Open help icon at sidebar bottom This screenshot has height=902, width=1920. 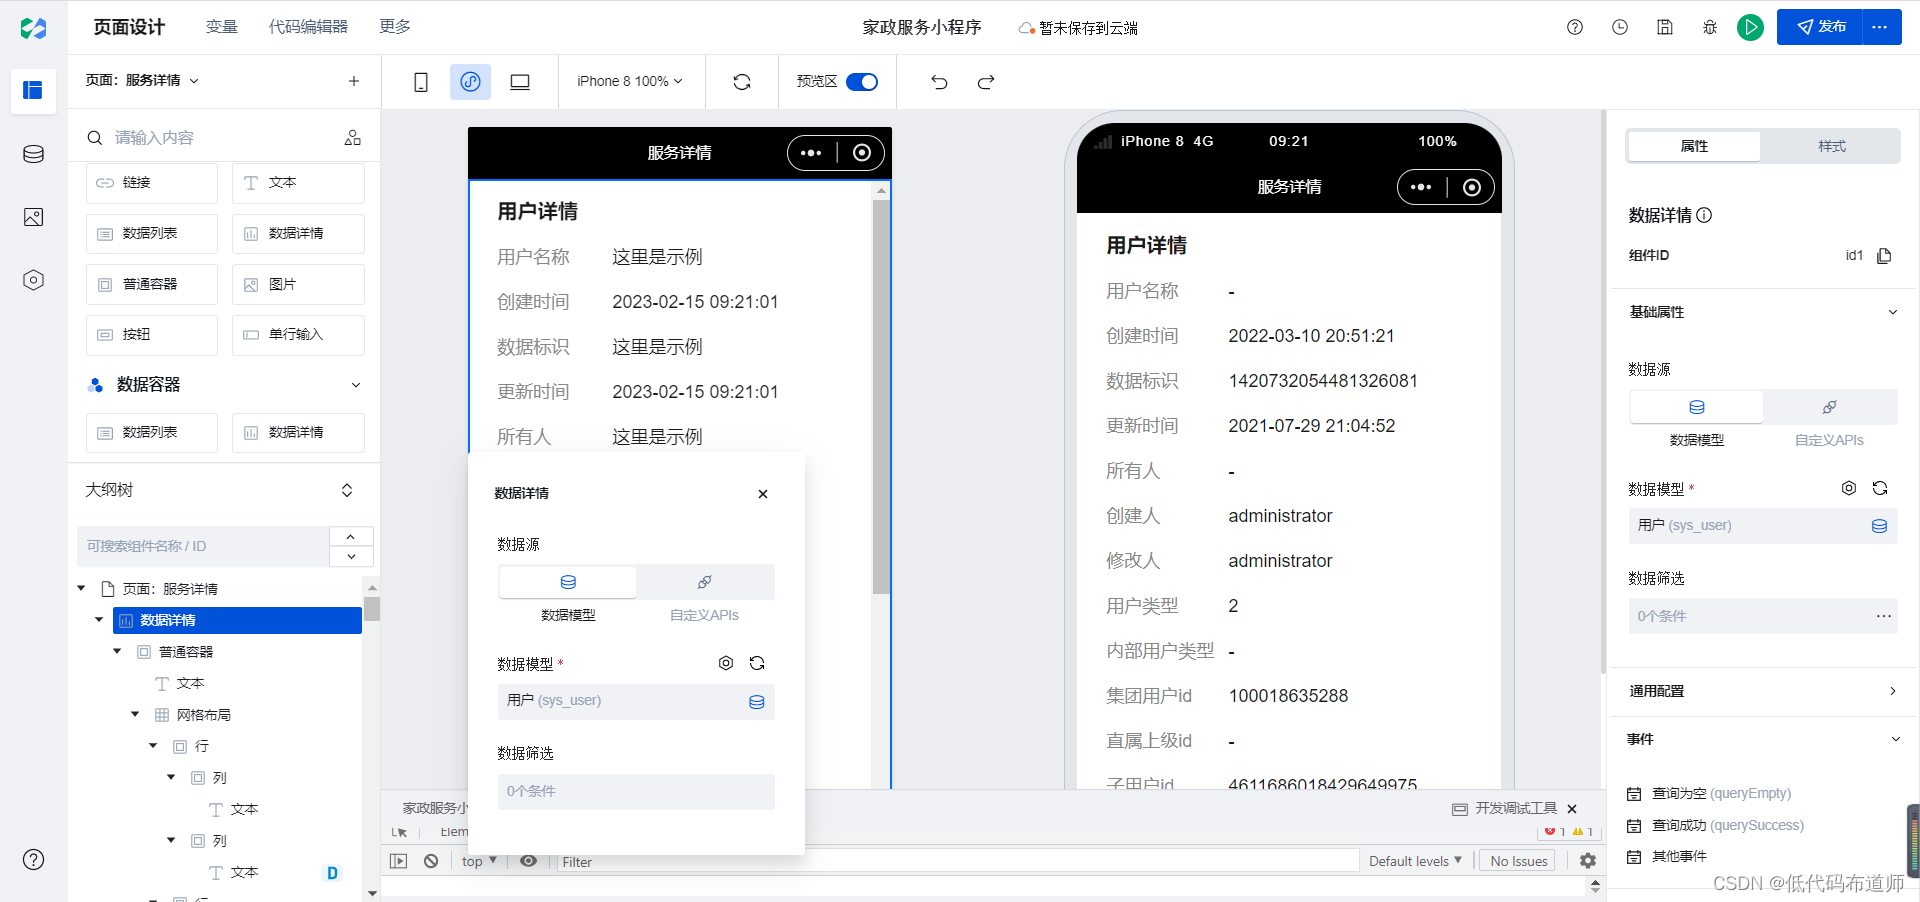tap(33, 860)
